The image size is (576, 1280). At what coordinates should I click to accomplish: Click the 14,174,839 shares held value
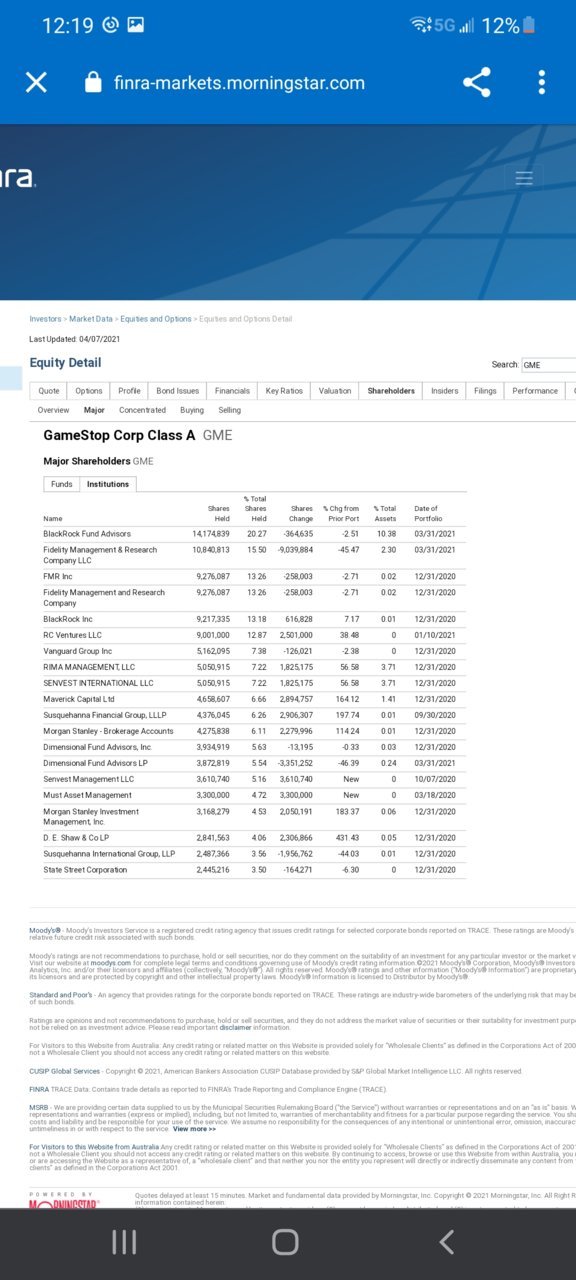(x=211, y=534)
